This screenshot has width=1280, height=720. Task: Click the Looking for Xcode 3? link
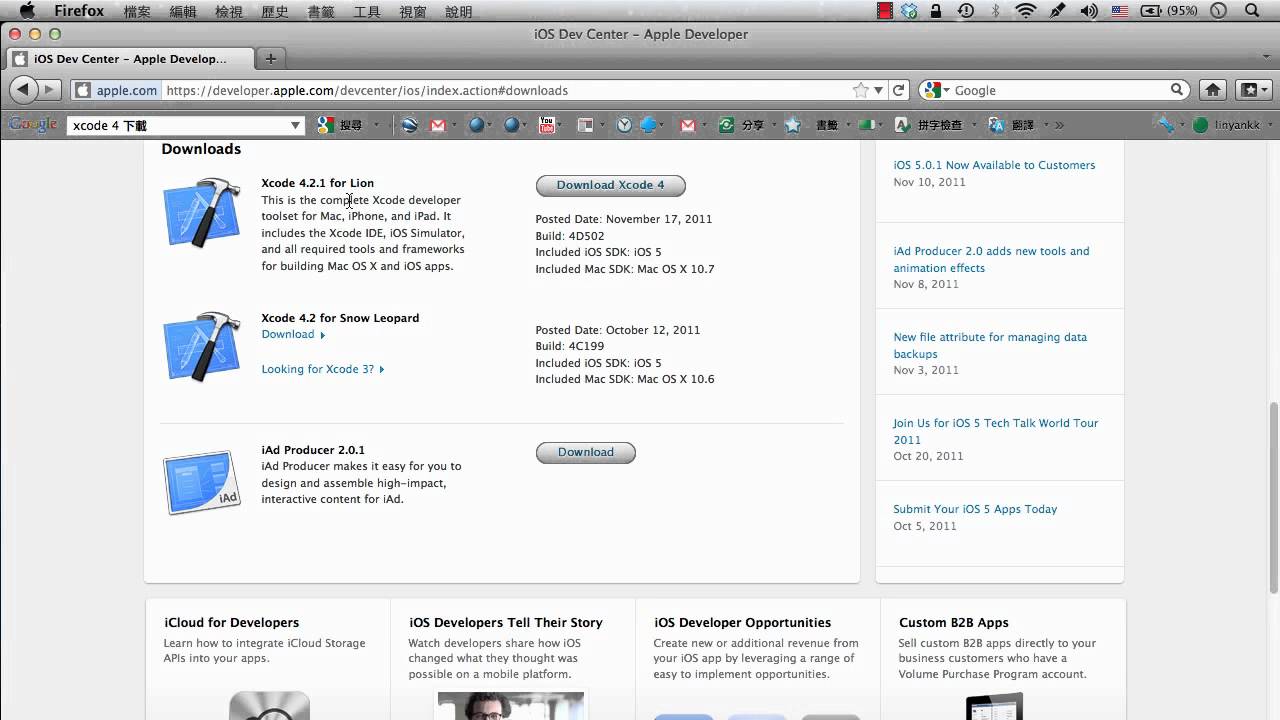click(x=322, y=369)
